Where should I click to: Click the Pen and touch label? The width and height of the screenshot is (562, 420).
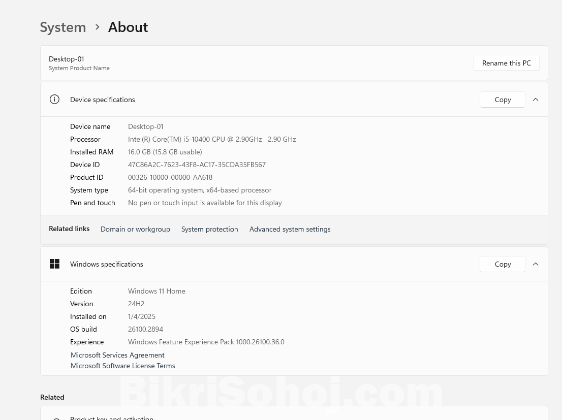pos(93,203)
